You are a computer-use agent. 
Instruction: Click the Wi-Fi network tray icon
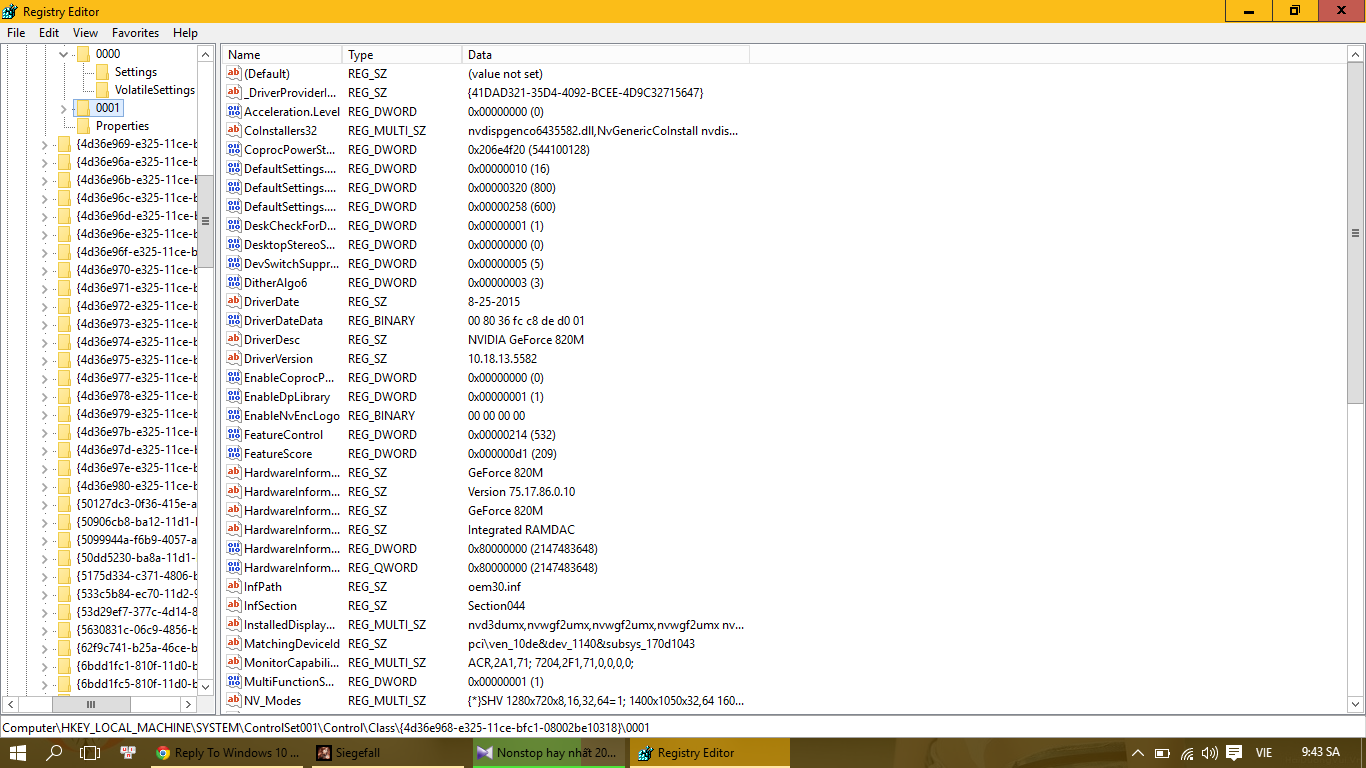click(1187, 753)
